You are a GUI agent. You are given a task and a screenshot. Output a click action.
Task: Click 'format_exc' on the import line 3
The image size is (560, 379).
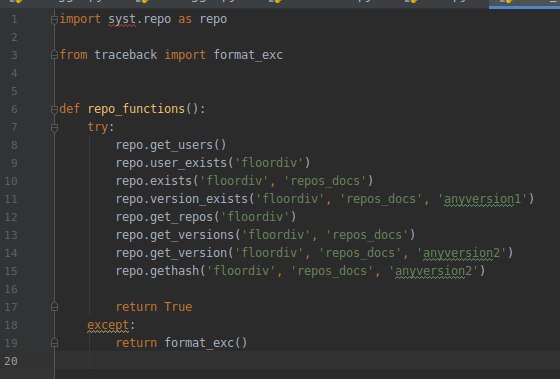click(x=248, y=55)
